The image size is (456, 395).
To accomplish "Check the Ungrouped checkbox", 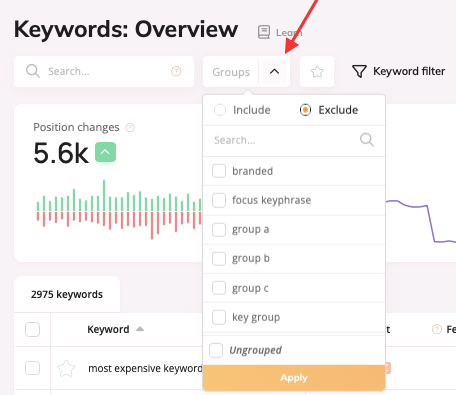I will pos(216,350).
